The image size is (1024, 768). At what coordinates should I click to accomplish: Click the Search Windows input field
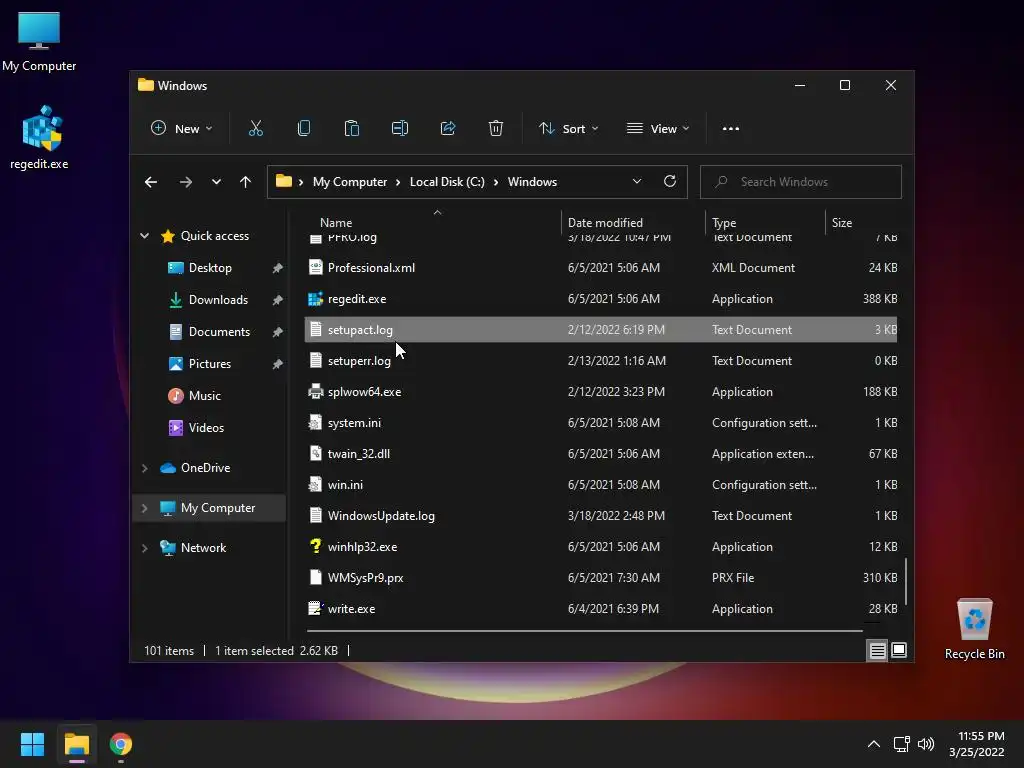click(x=801, y=182)
